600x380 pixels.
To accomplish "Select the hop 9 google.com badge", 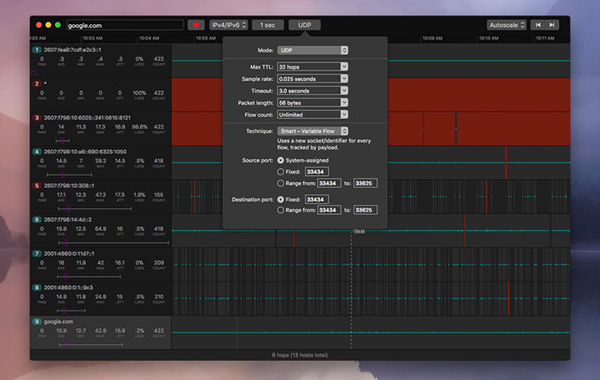I will coord(37,321).
